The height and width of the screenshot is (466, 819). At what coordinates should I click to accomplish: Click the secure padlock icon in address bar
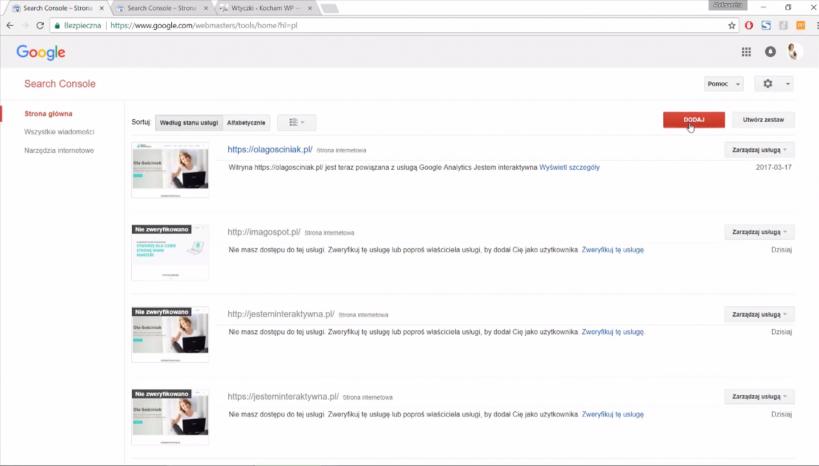[x=57, y=25]
